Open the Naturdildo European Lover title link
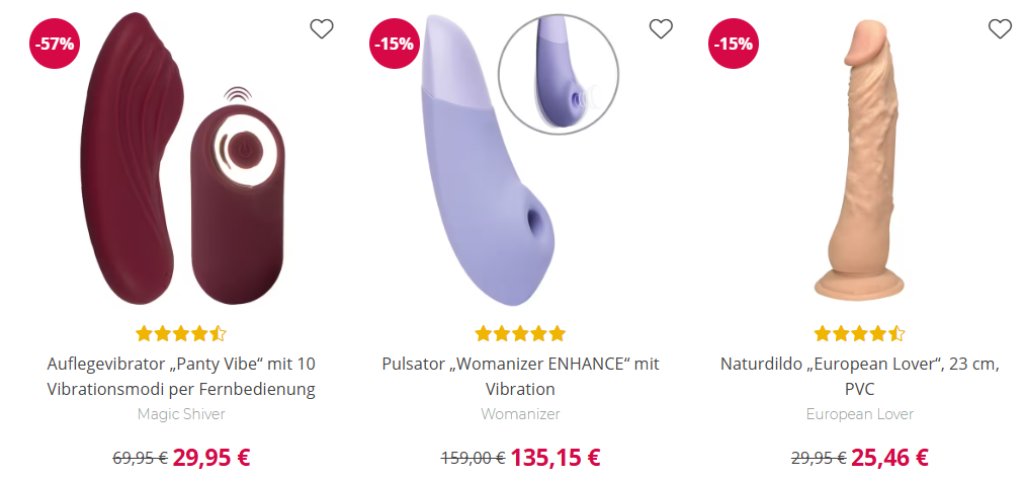Image resolution: width=1024 pixels, height=478 pixels. tap(859, 377)
